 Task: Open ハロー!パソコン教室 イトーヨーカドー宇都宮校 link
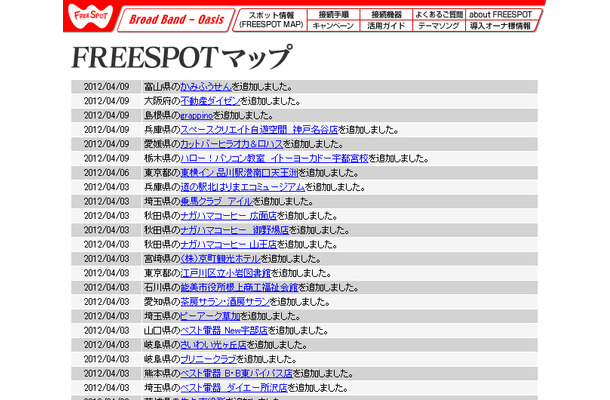(274, 158)
